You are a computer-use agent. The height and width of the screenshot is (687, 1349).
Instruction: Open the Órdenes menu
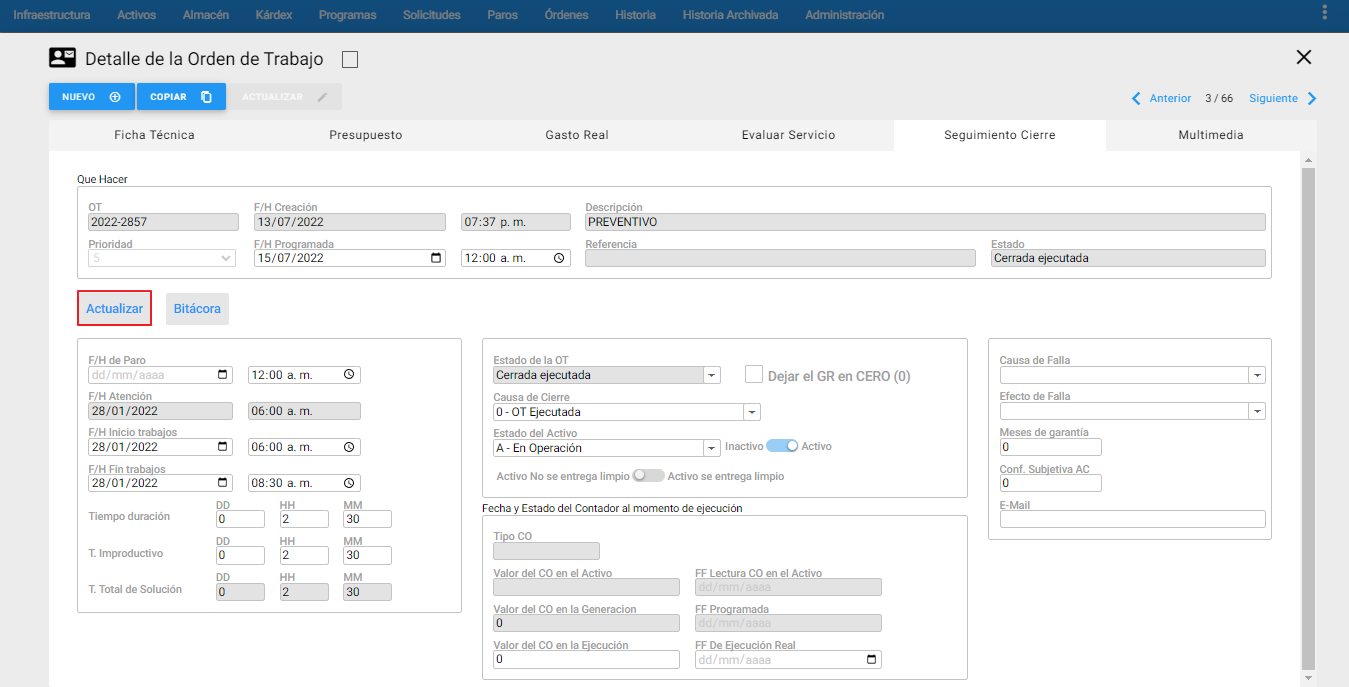[567, 15]
